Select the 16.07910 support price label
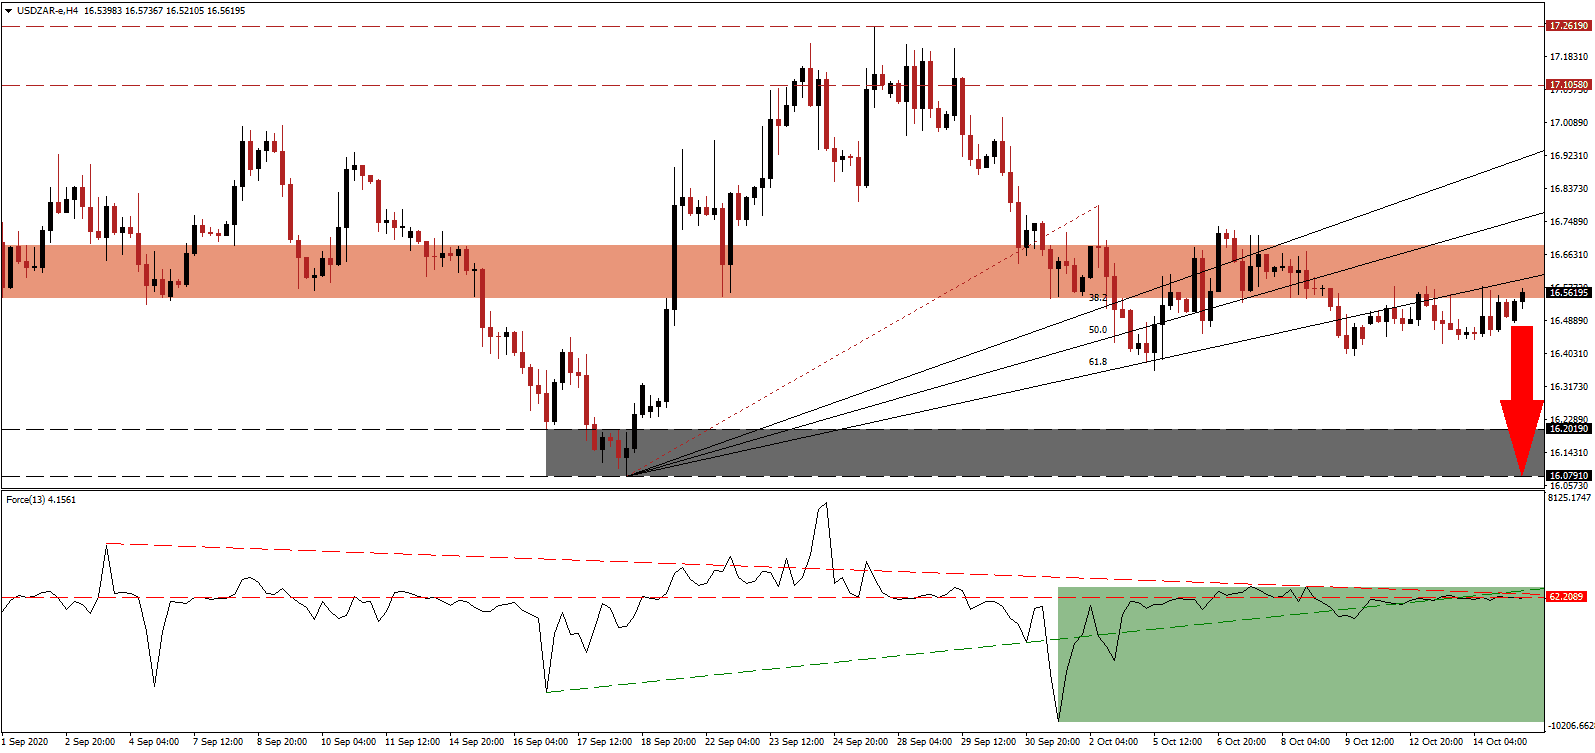 (x=1568, y=476)
